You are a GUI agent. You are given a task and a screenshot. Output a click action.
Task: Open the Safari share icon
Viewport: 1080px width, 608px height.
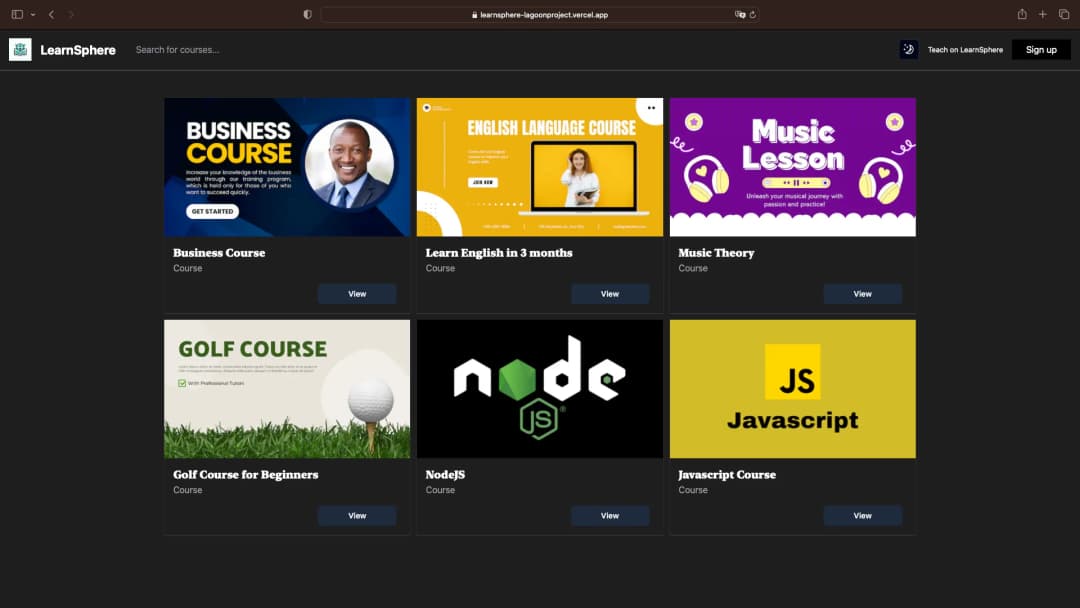pyautogui.click(x=1022, y=14)
